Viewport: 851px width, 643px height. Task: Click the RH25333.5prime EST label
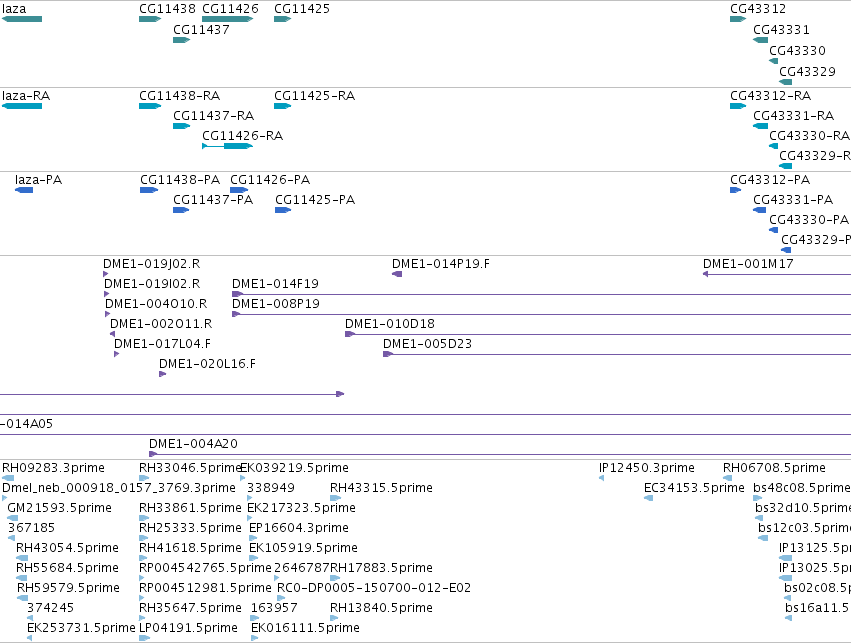click(x=190, y=528)
